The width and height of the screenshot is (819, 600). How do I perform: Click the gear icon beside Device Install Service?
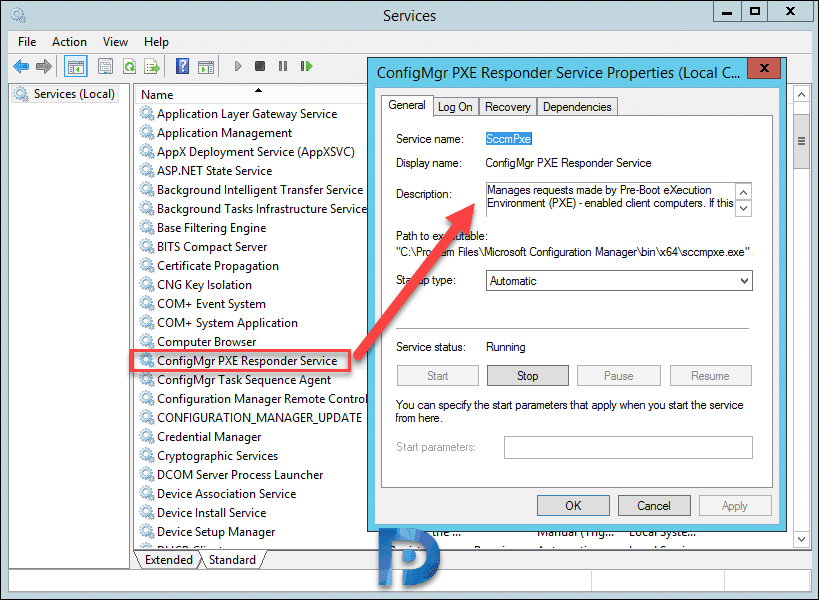click(147, 513)
